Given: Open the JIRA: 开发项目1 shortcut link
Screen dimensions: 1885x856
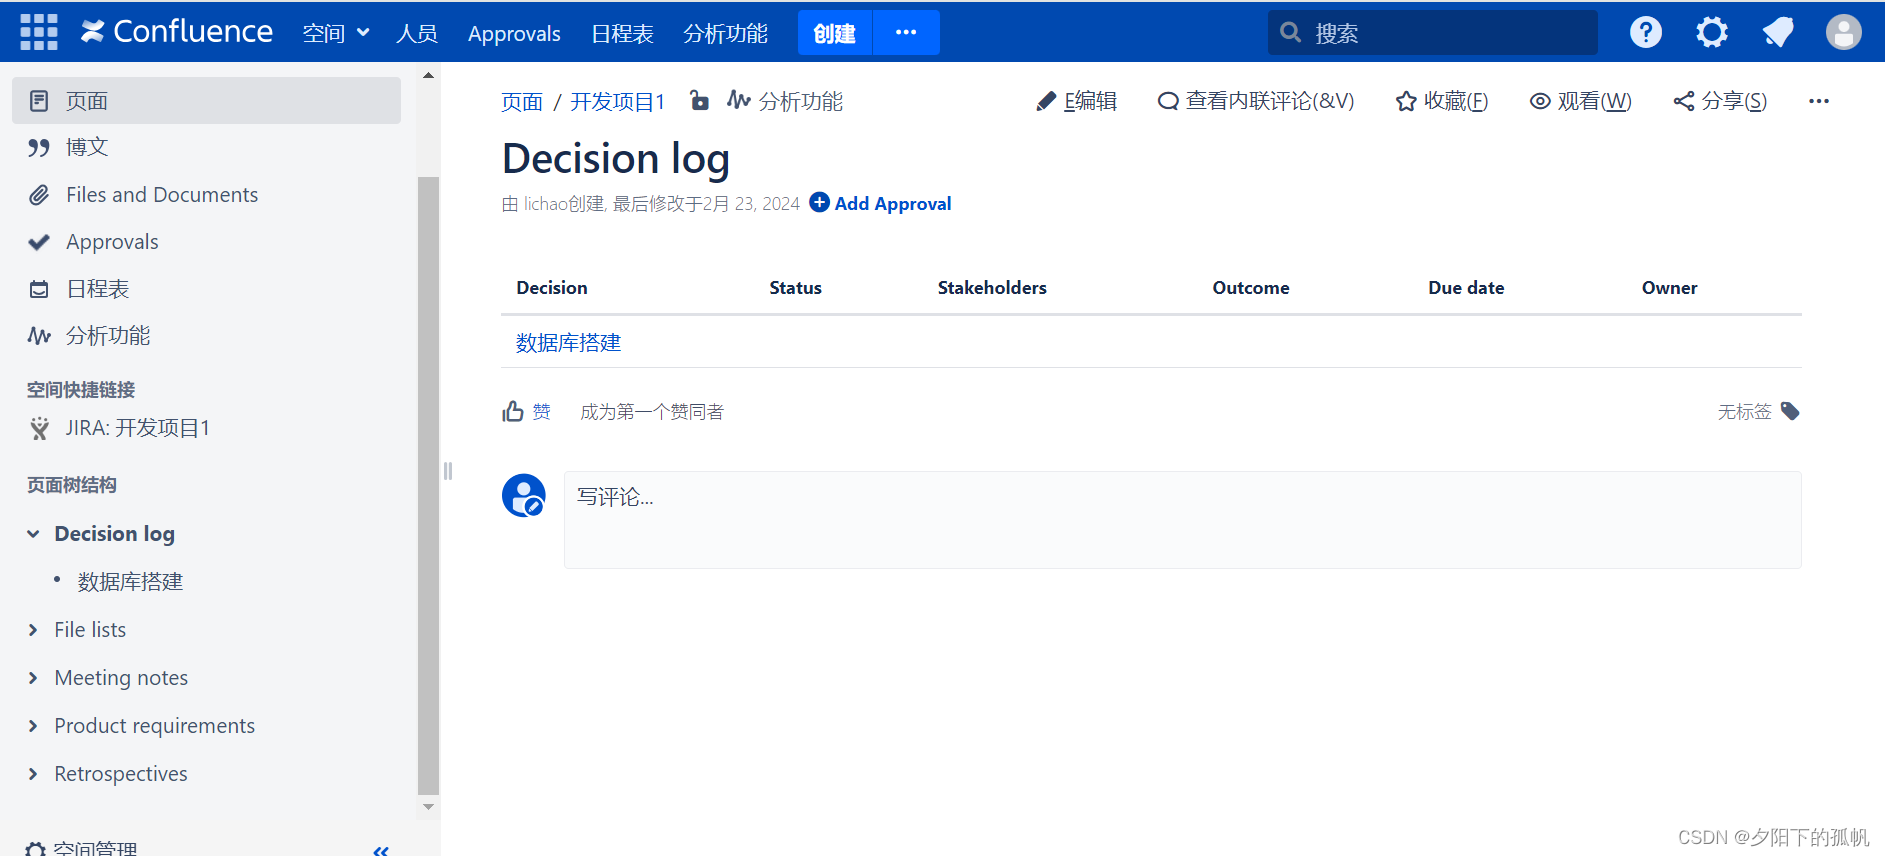Looking at the screenshot, I should [x=138, y=428].
